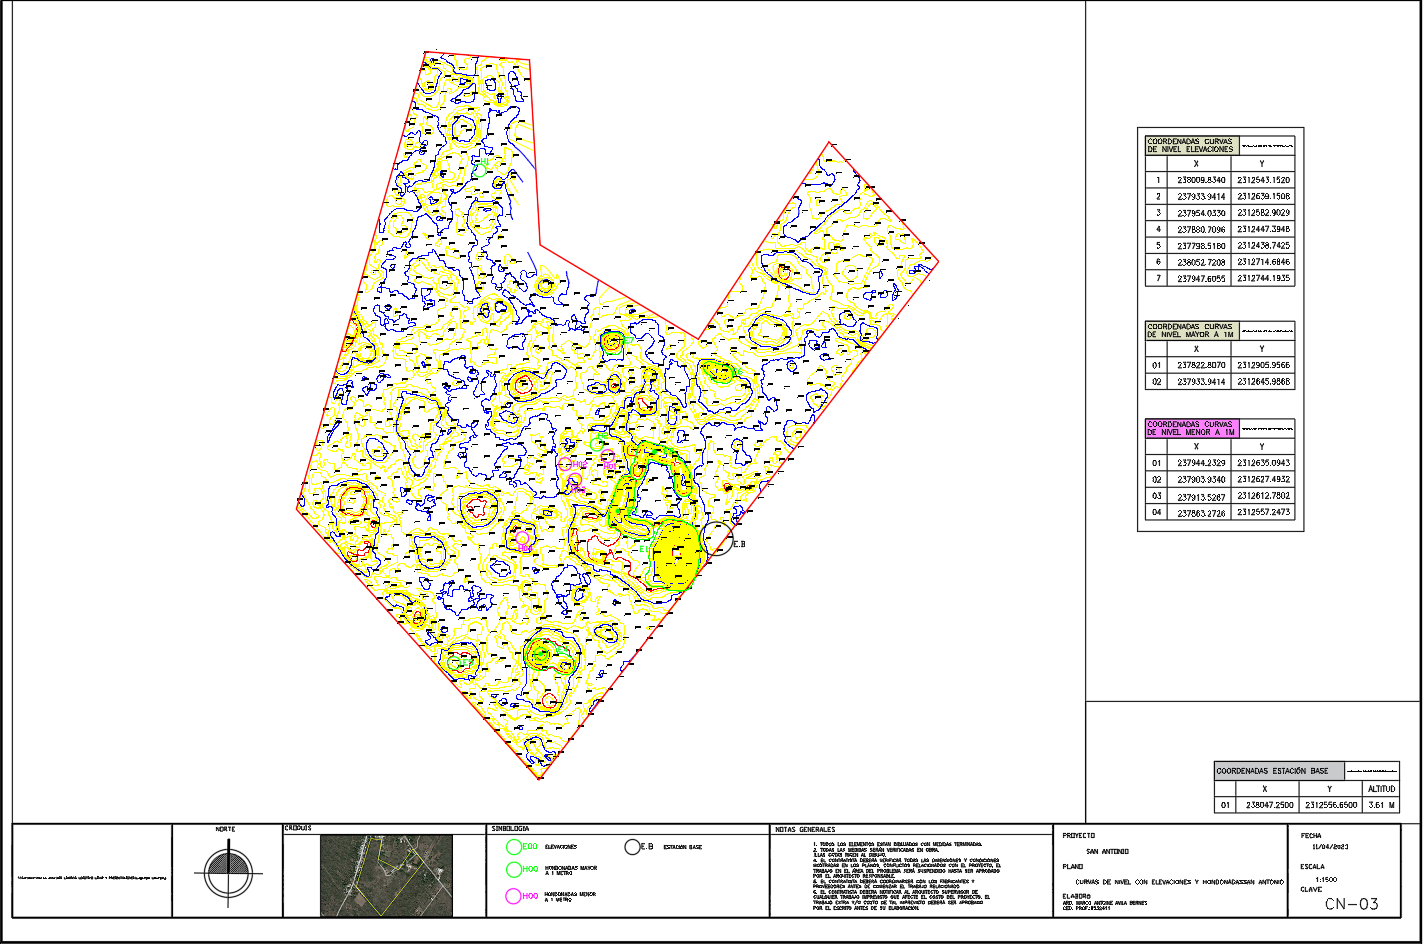Screen dimensions: 1423x944
Task: Toggle the green H00 hondonadas mayor symbol
Action: (513, 868)
